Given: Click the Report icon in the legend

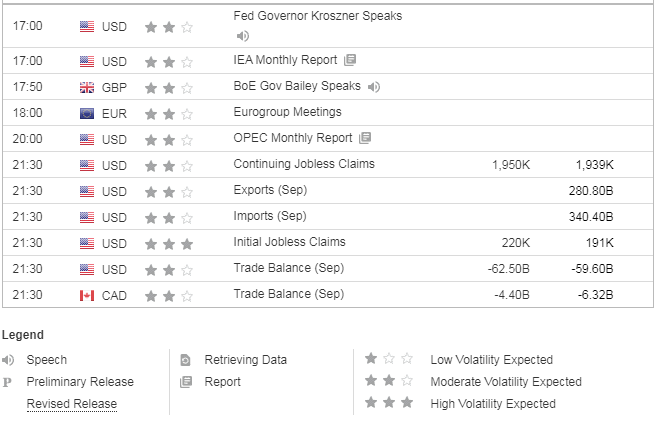Looking at the screenshot, I should [186, 382].
